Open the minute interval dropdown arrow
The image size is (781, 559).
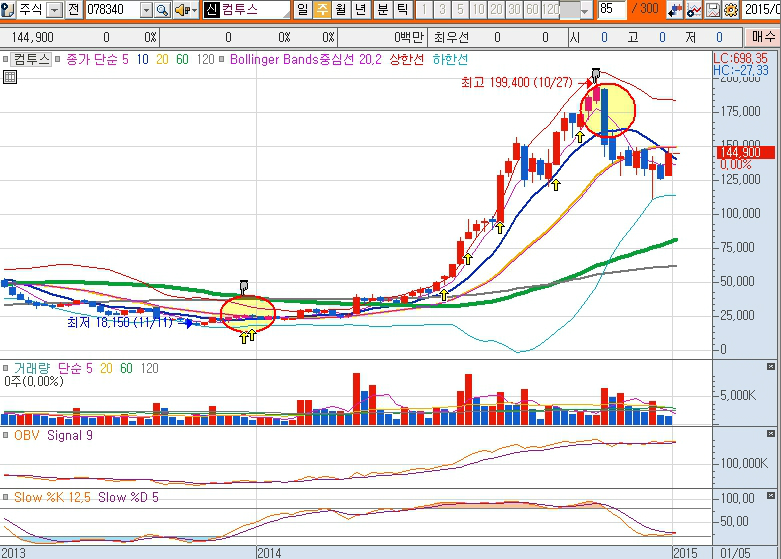584,9
